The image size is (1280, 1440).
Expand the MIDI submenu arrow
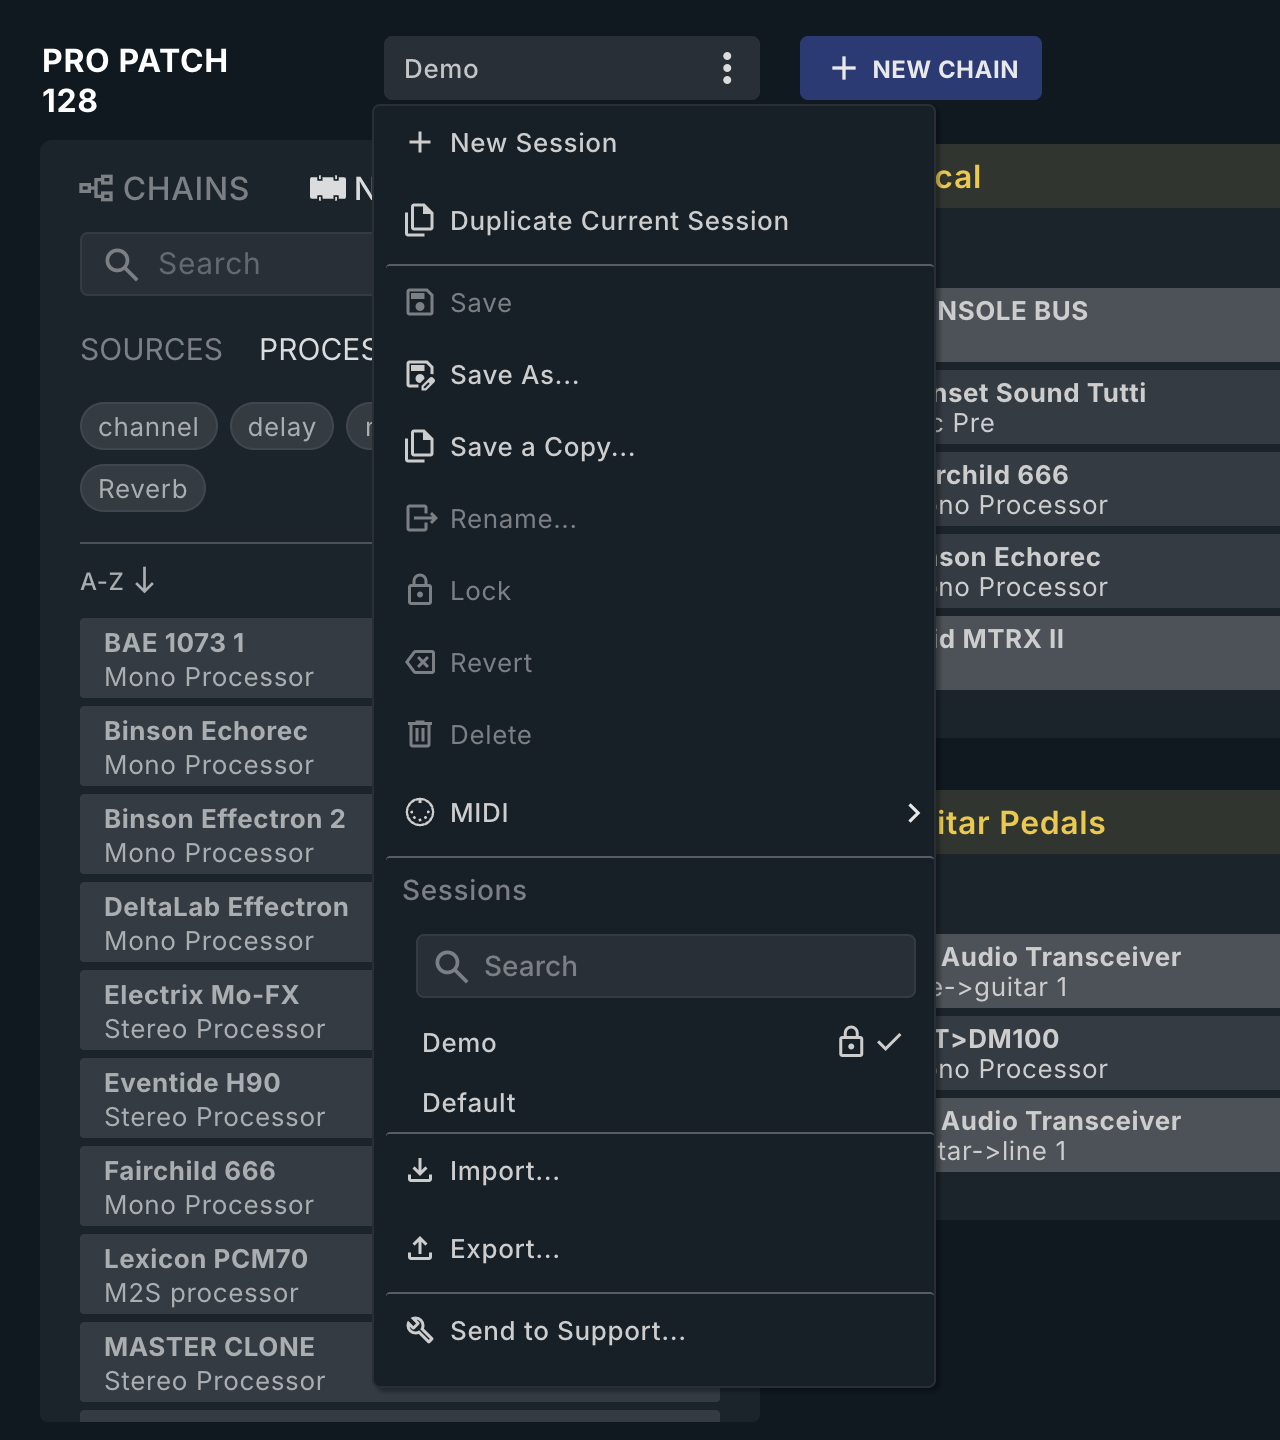pos(913,812)
